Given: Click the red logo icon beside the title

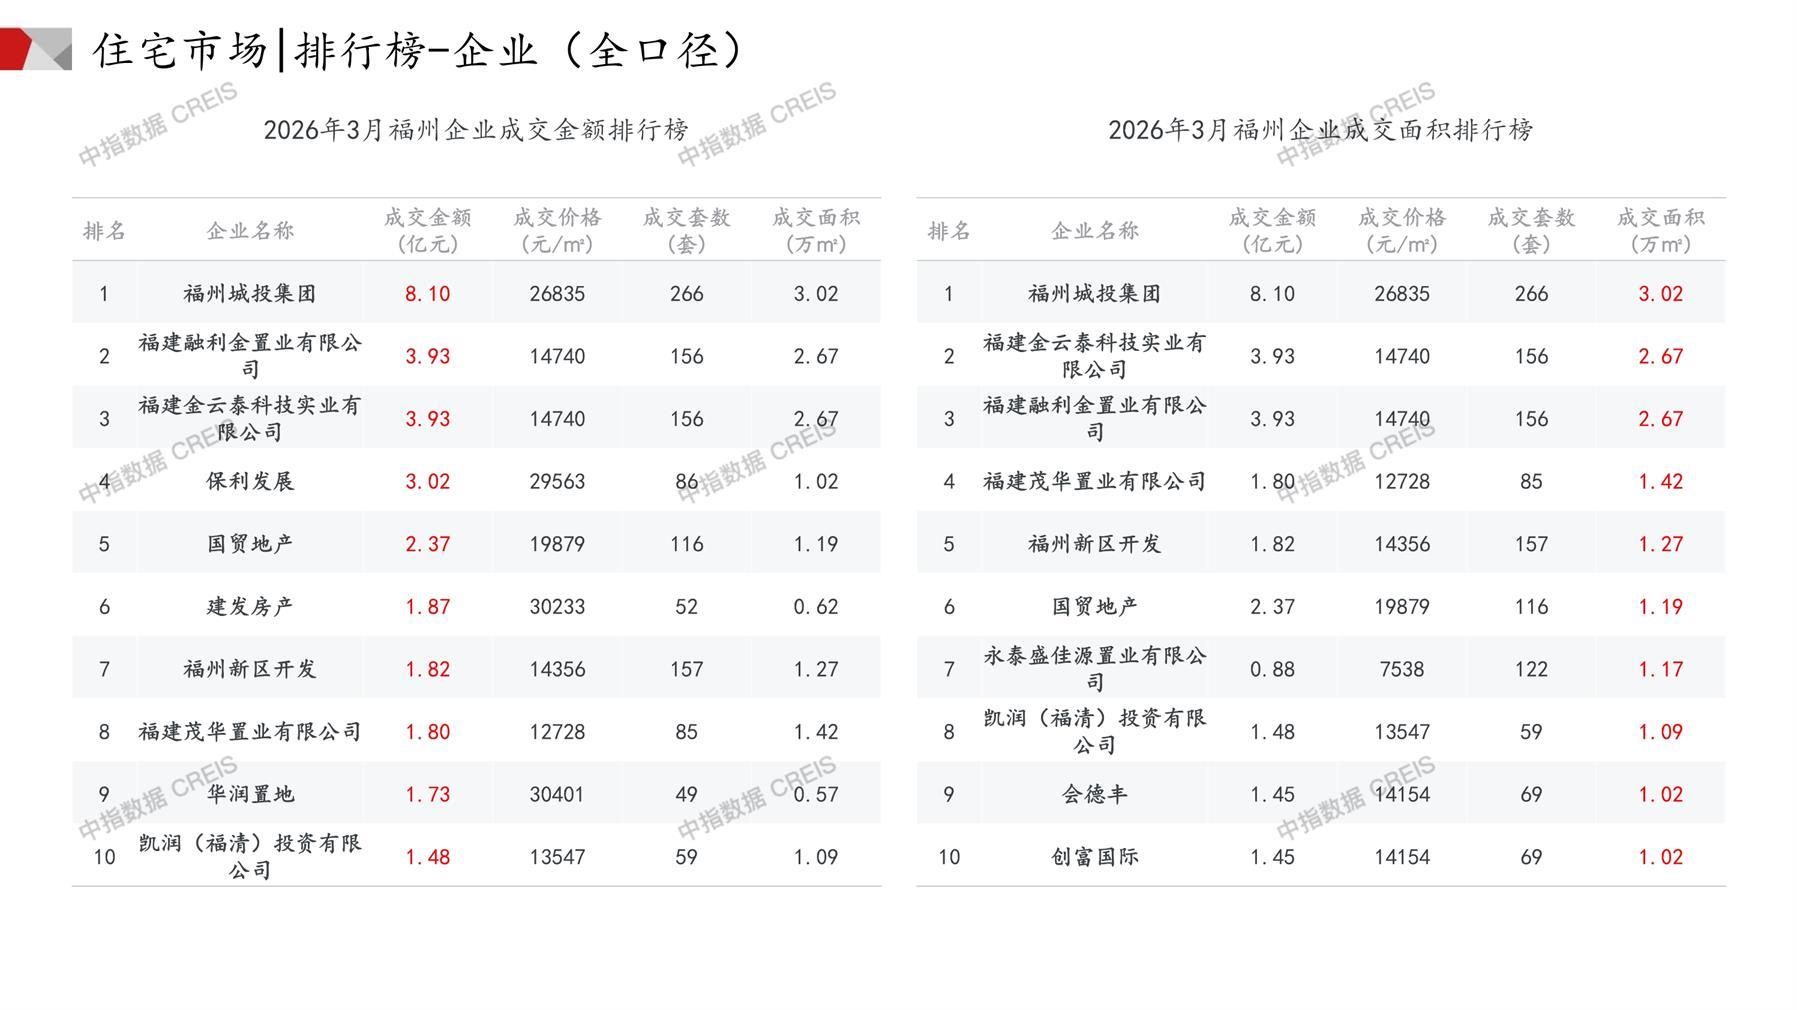Looking at the screenshot, I should (x=35, y=49).
